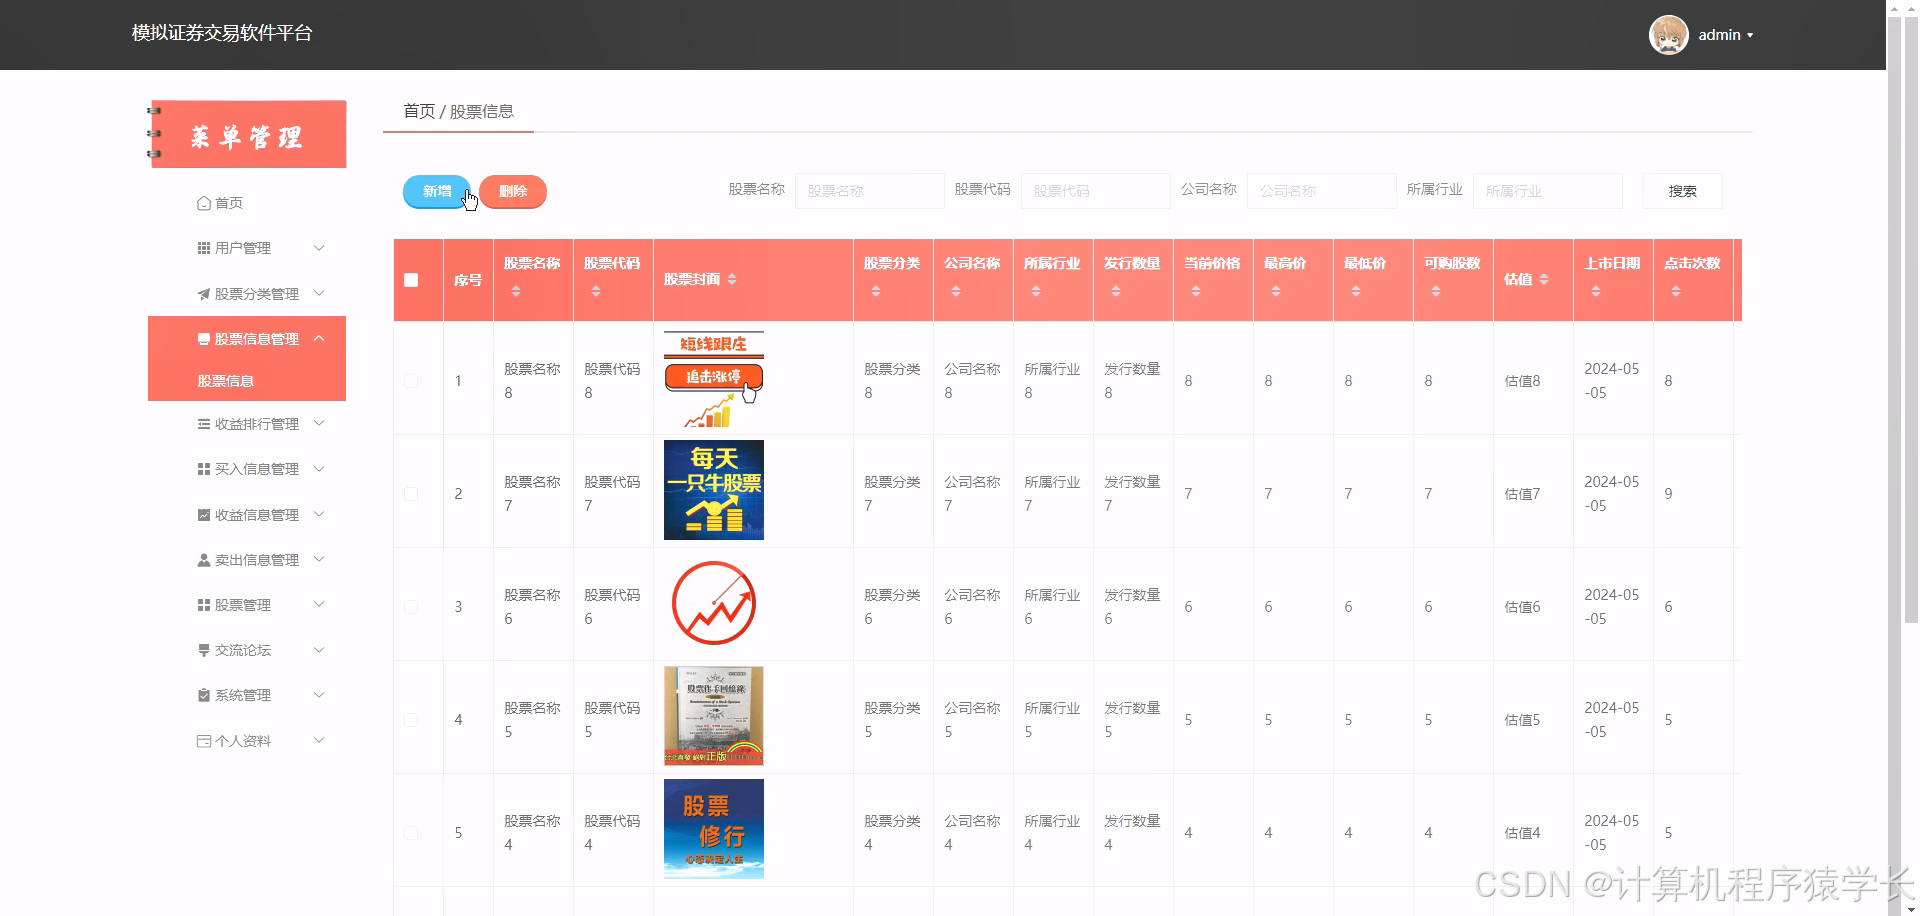Select the 收益排行管理 list icon
The width and height of the screenshot is (1920, 916).
pyautogui.click(x=203, y=423)
